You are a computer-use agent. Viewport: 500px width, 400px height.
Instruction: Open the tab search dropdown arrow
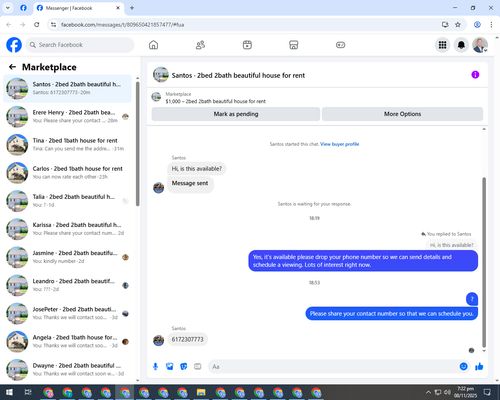pyautogui.click(x=8, y=8)
